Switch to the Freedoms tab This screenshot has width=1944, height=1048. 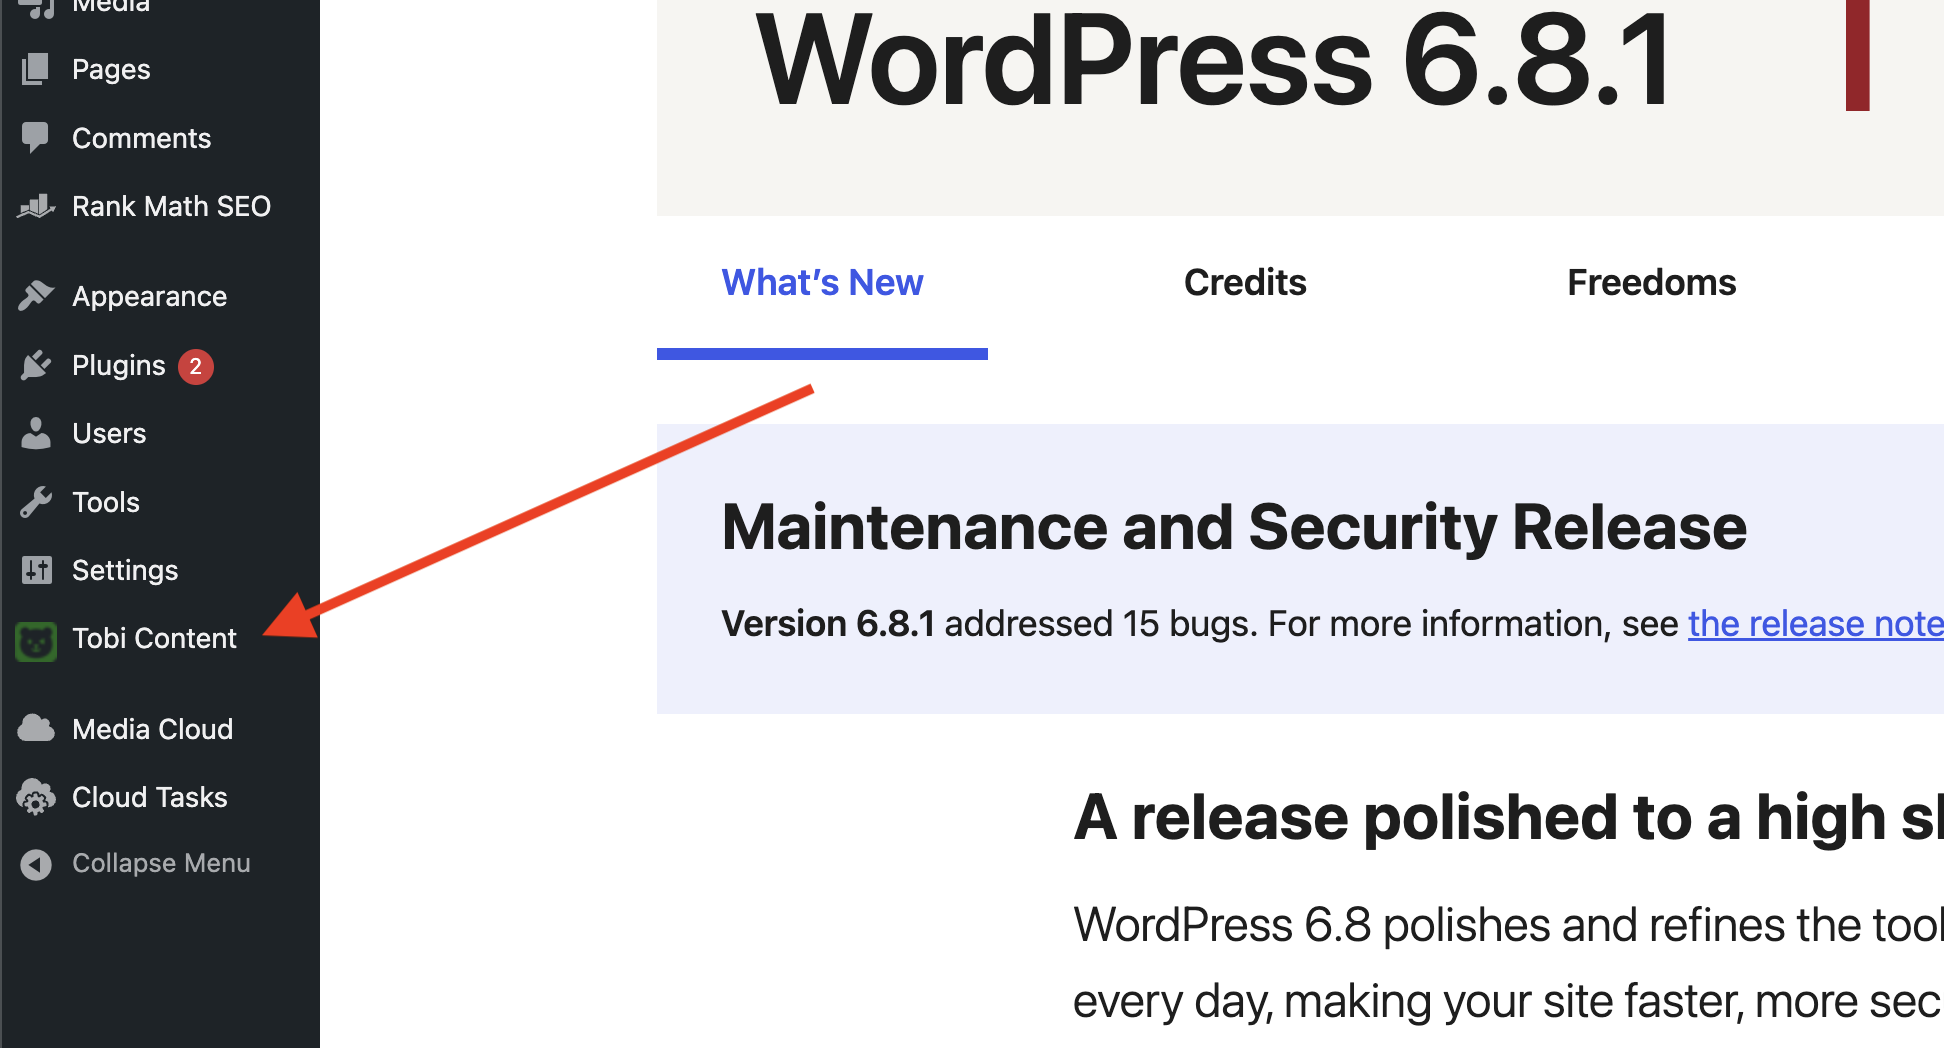point(1652,283)
